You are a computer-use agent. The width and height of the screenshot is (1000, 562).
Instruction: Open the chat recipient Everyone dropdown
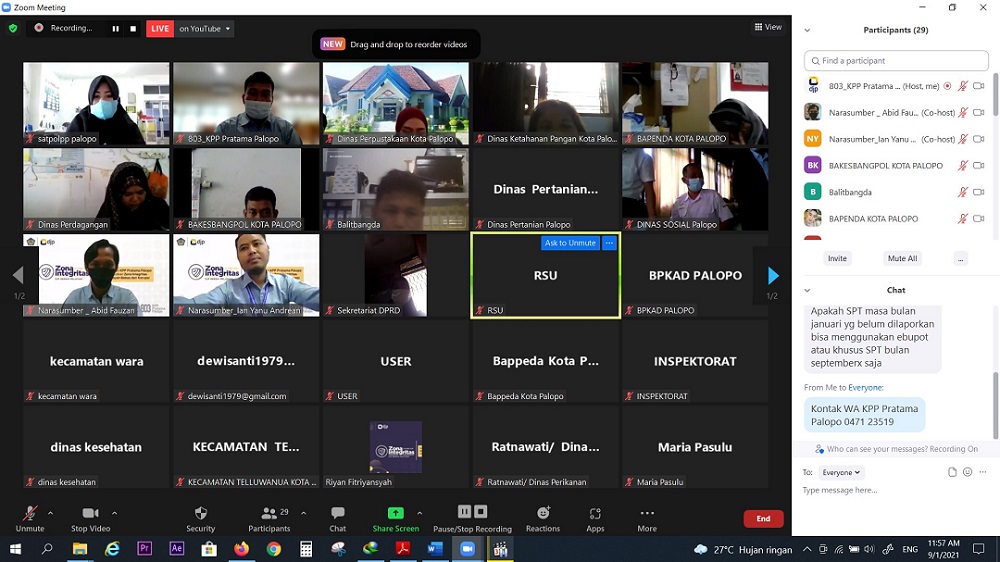[840, 472]
